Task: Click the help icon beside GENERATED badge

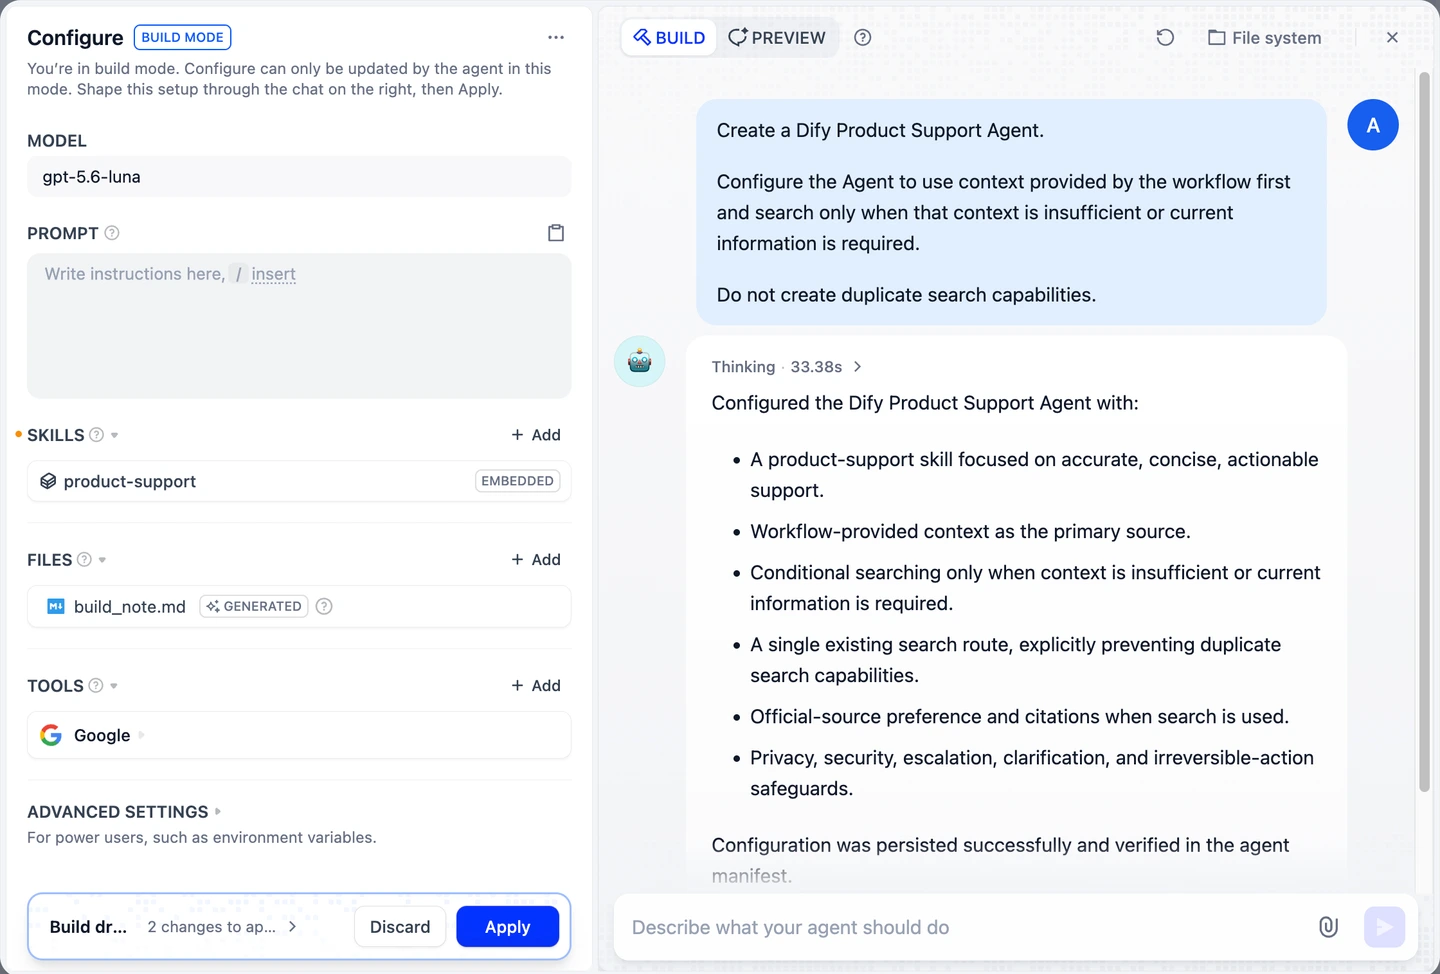Action: (x=324, y=606)
